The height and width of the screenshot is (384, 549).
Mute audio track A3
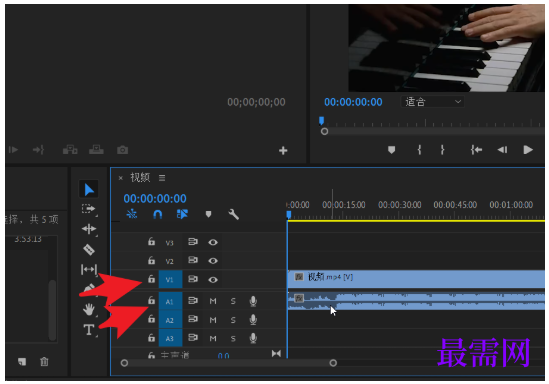213,338
